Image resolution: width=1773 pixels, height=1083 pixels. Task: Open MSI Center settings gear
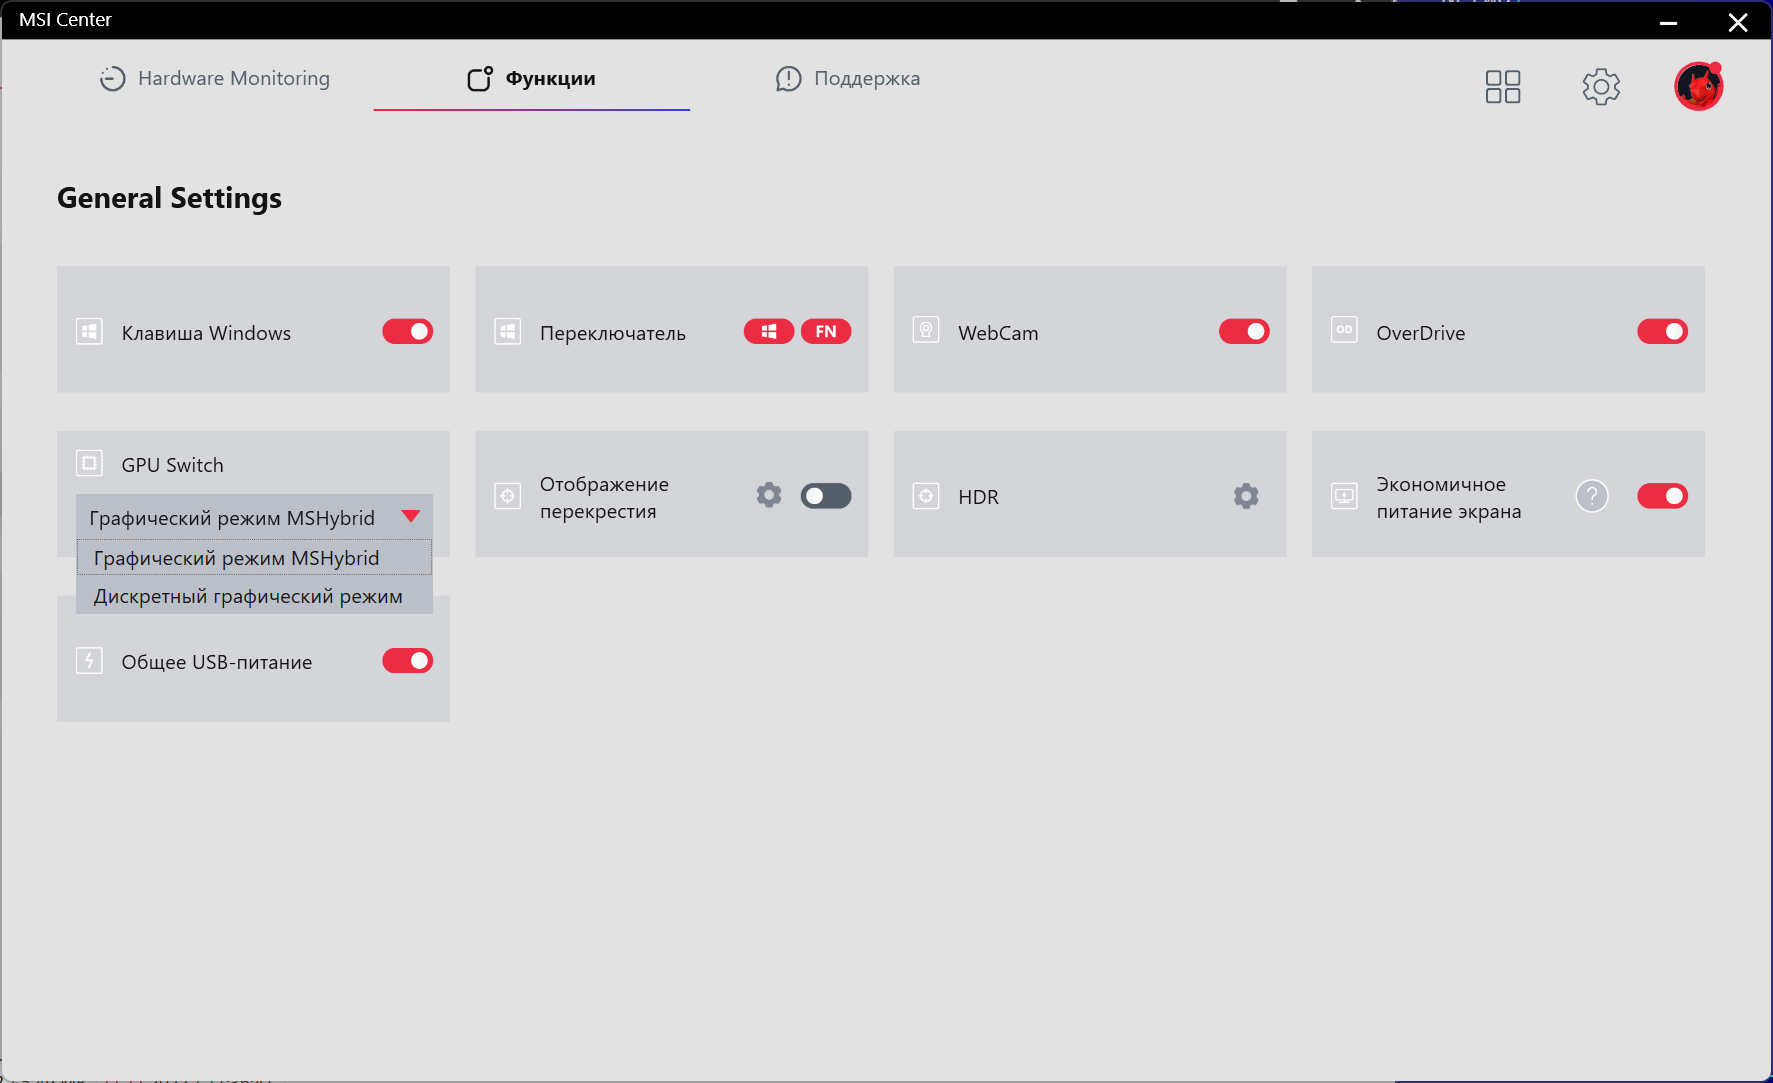click(1601, 87)
